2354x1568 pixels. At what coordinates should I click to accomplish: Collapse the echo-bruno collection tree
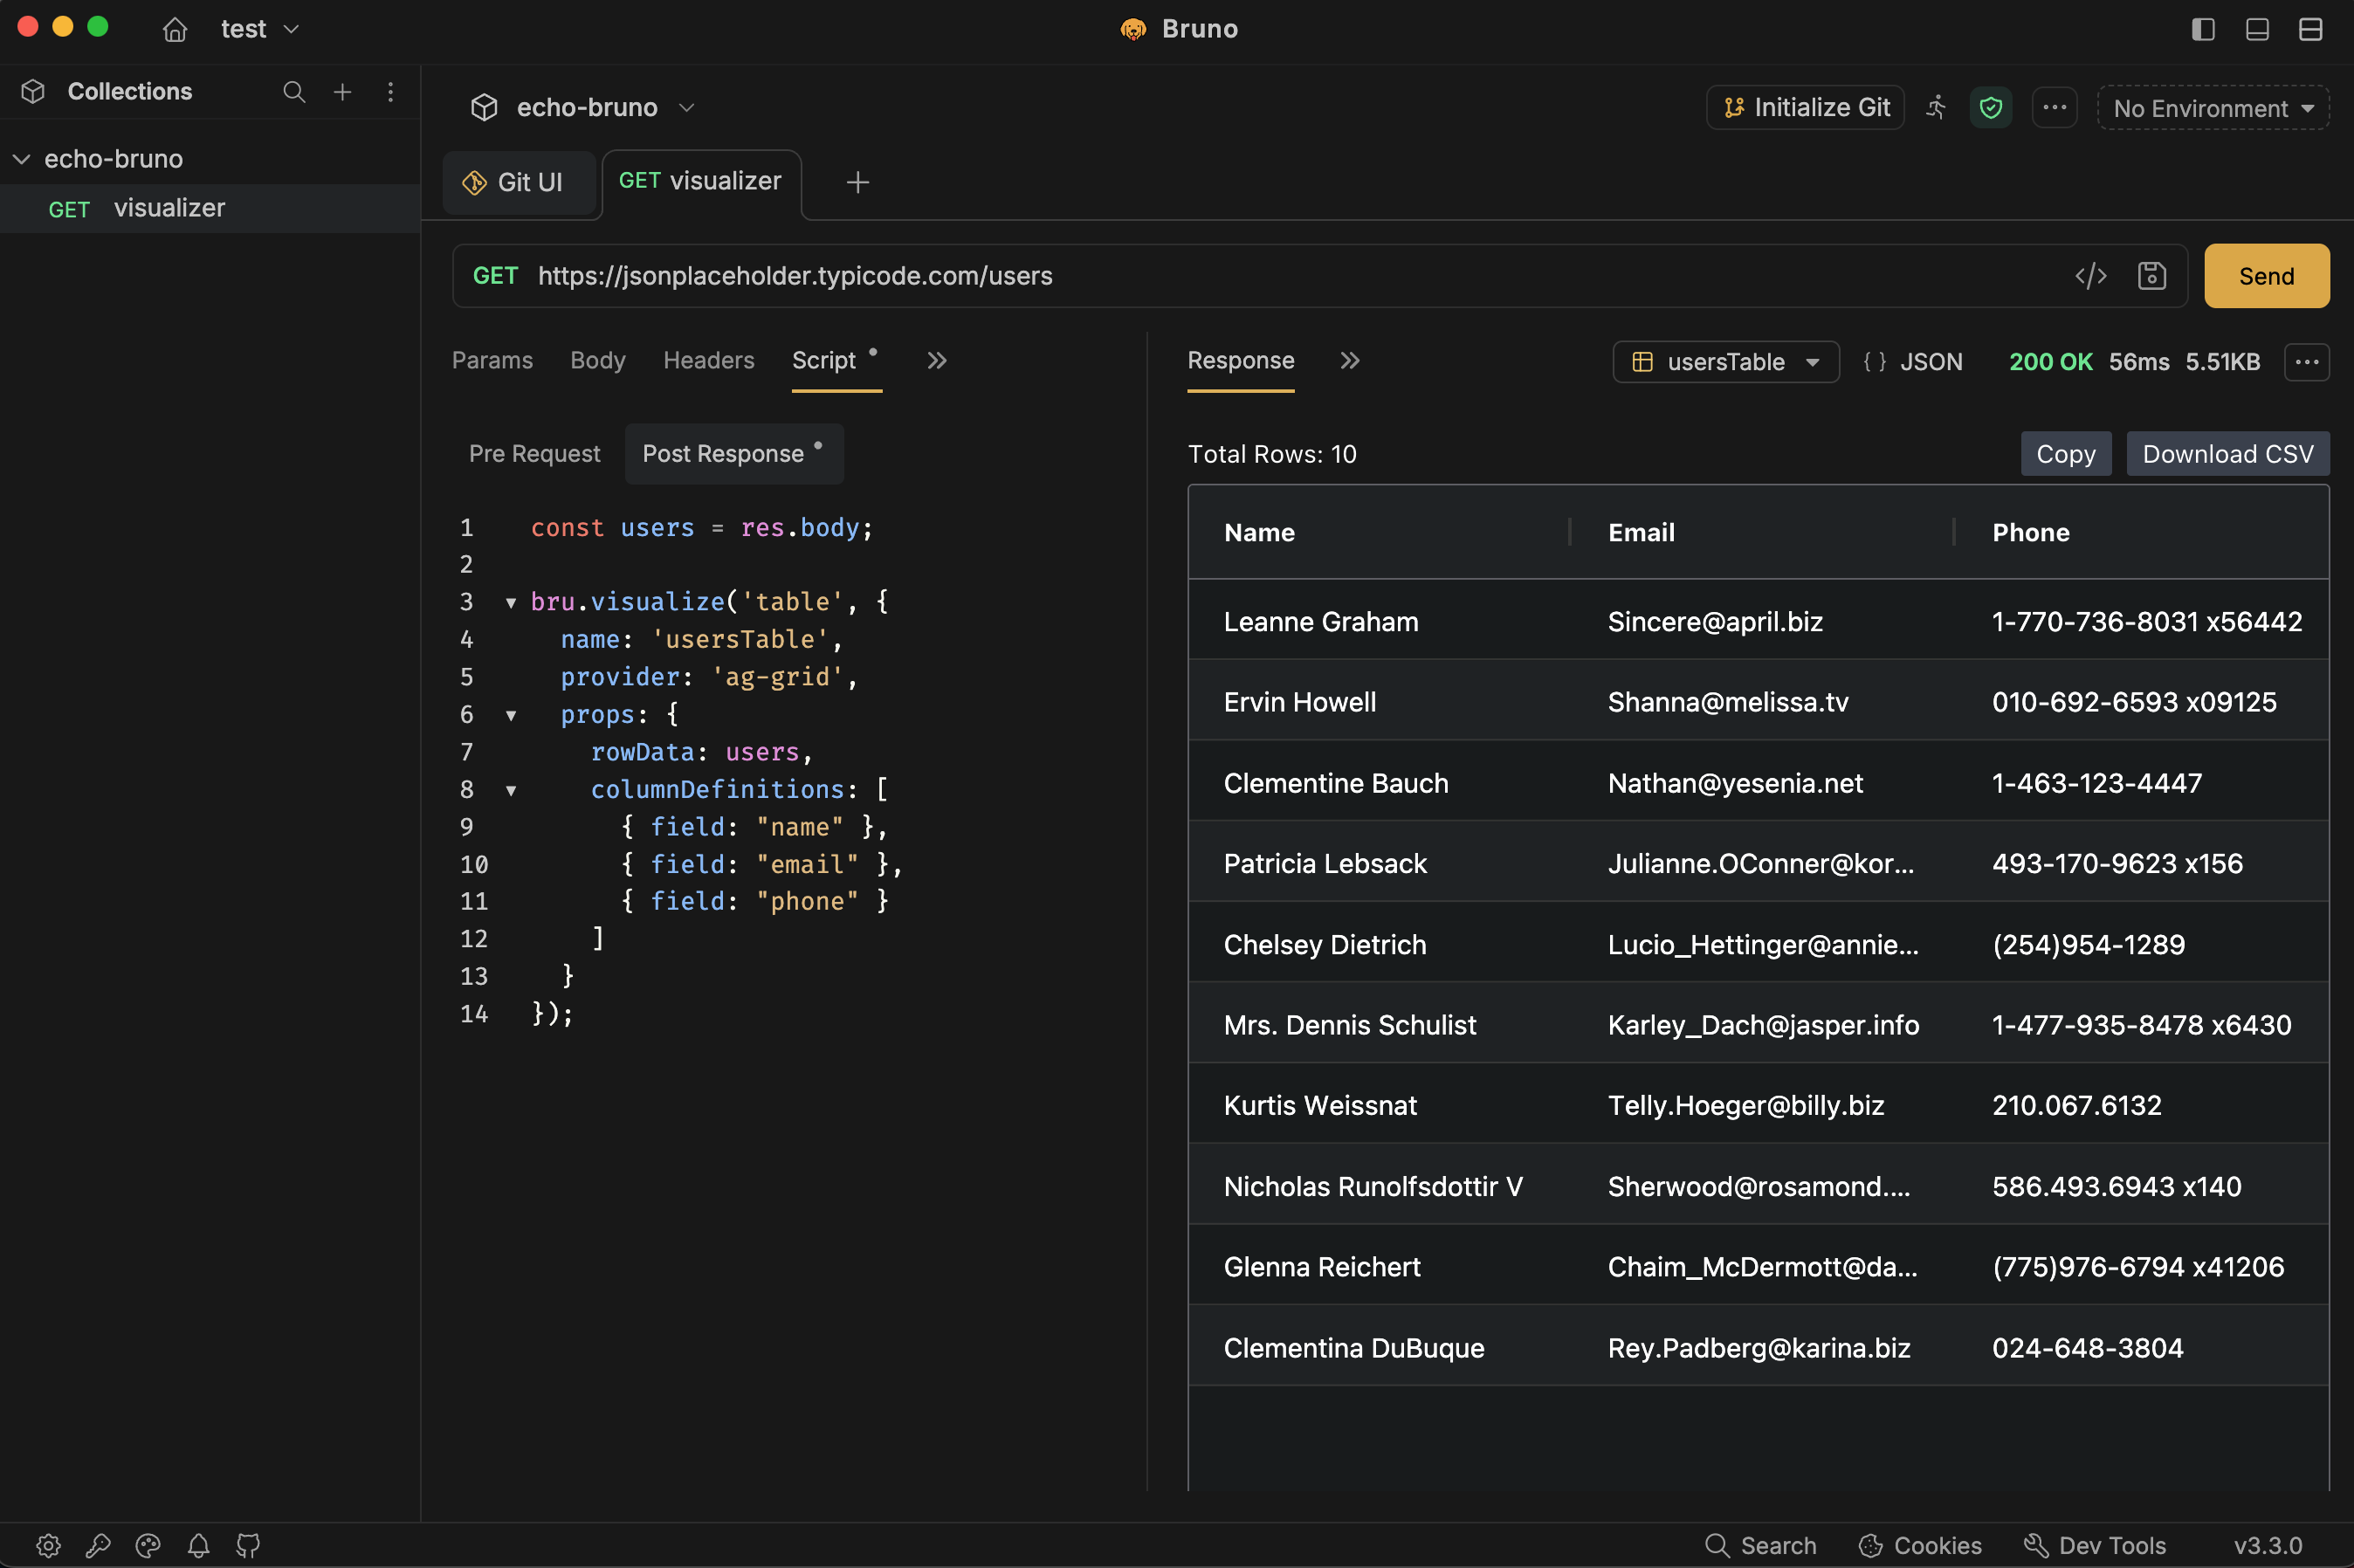pyautogui.click(x=22, y=159)
